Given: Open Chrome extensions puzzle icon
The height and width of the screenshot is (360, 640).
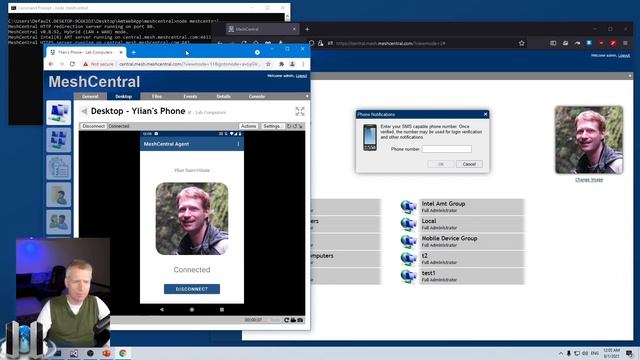Looking at the screenshot, I should click(x=281, y=64).
